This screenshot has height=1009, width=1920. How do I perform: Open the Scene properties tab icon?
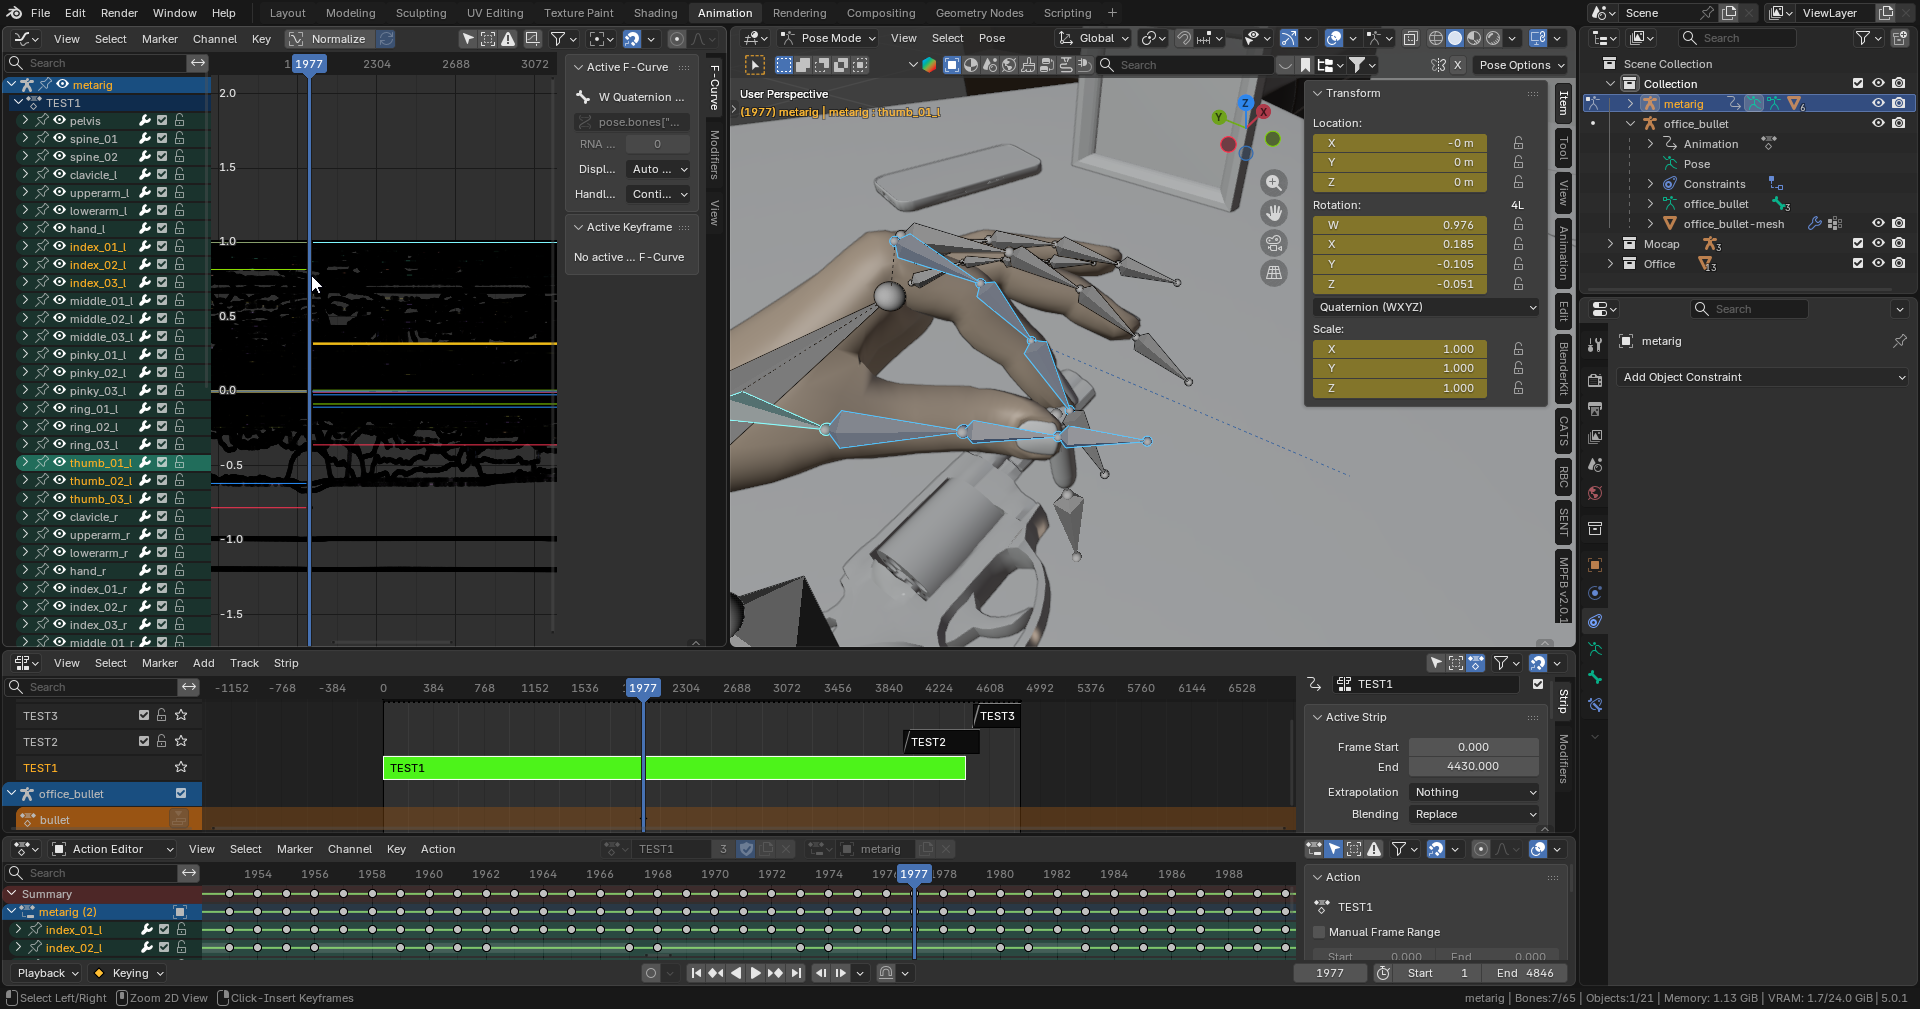pyautogui.click(x=1595, y=465)
